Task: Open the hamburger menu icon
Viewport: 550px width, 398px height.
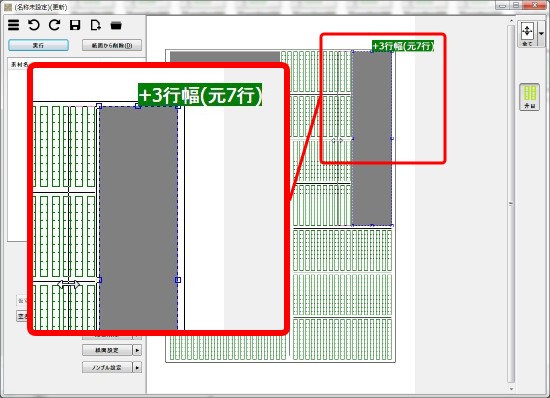Action: point(14,25)
